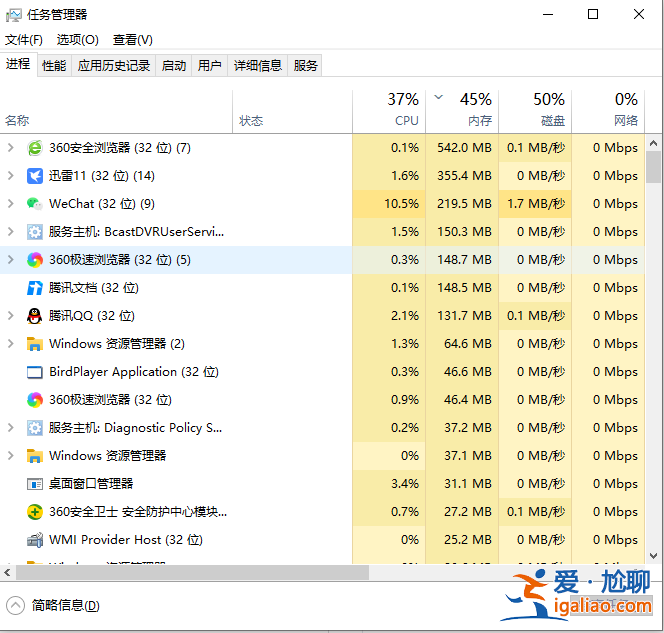Open the 文件(F) menu
The height and width of the screenshot is (633, 664).
(24, 40)
